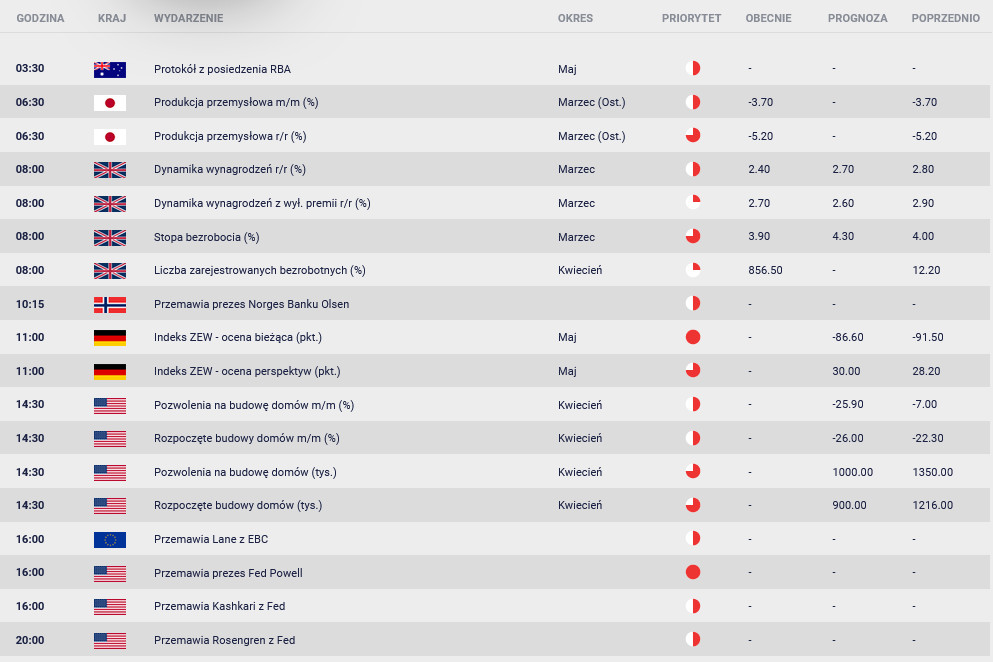Click the US flag in the Rosengren row
993x662 pixels.
[x=110, y=640]
